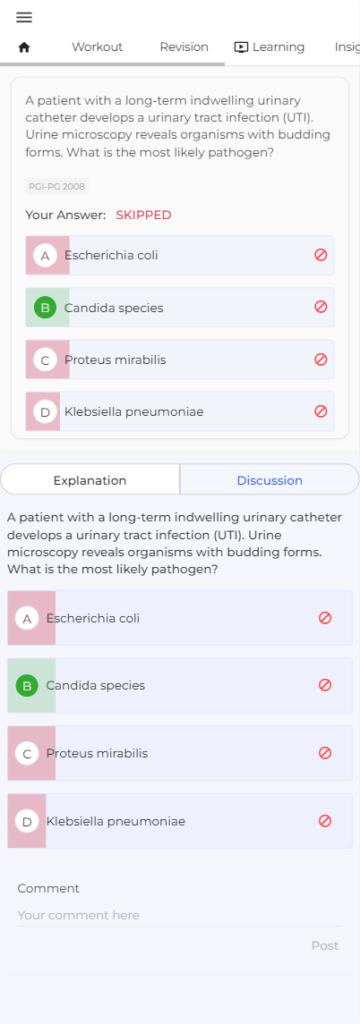Switch to the Revision tab
The width and height of the screenshot is (360, 1024).
[x=184, y=47]
